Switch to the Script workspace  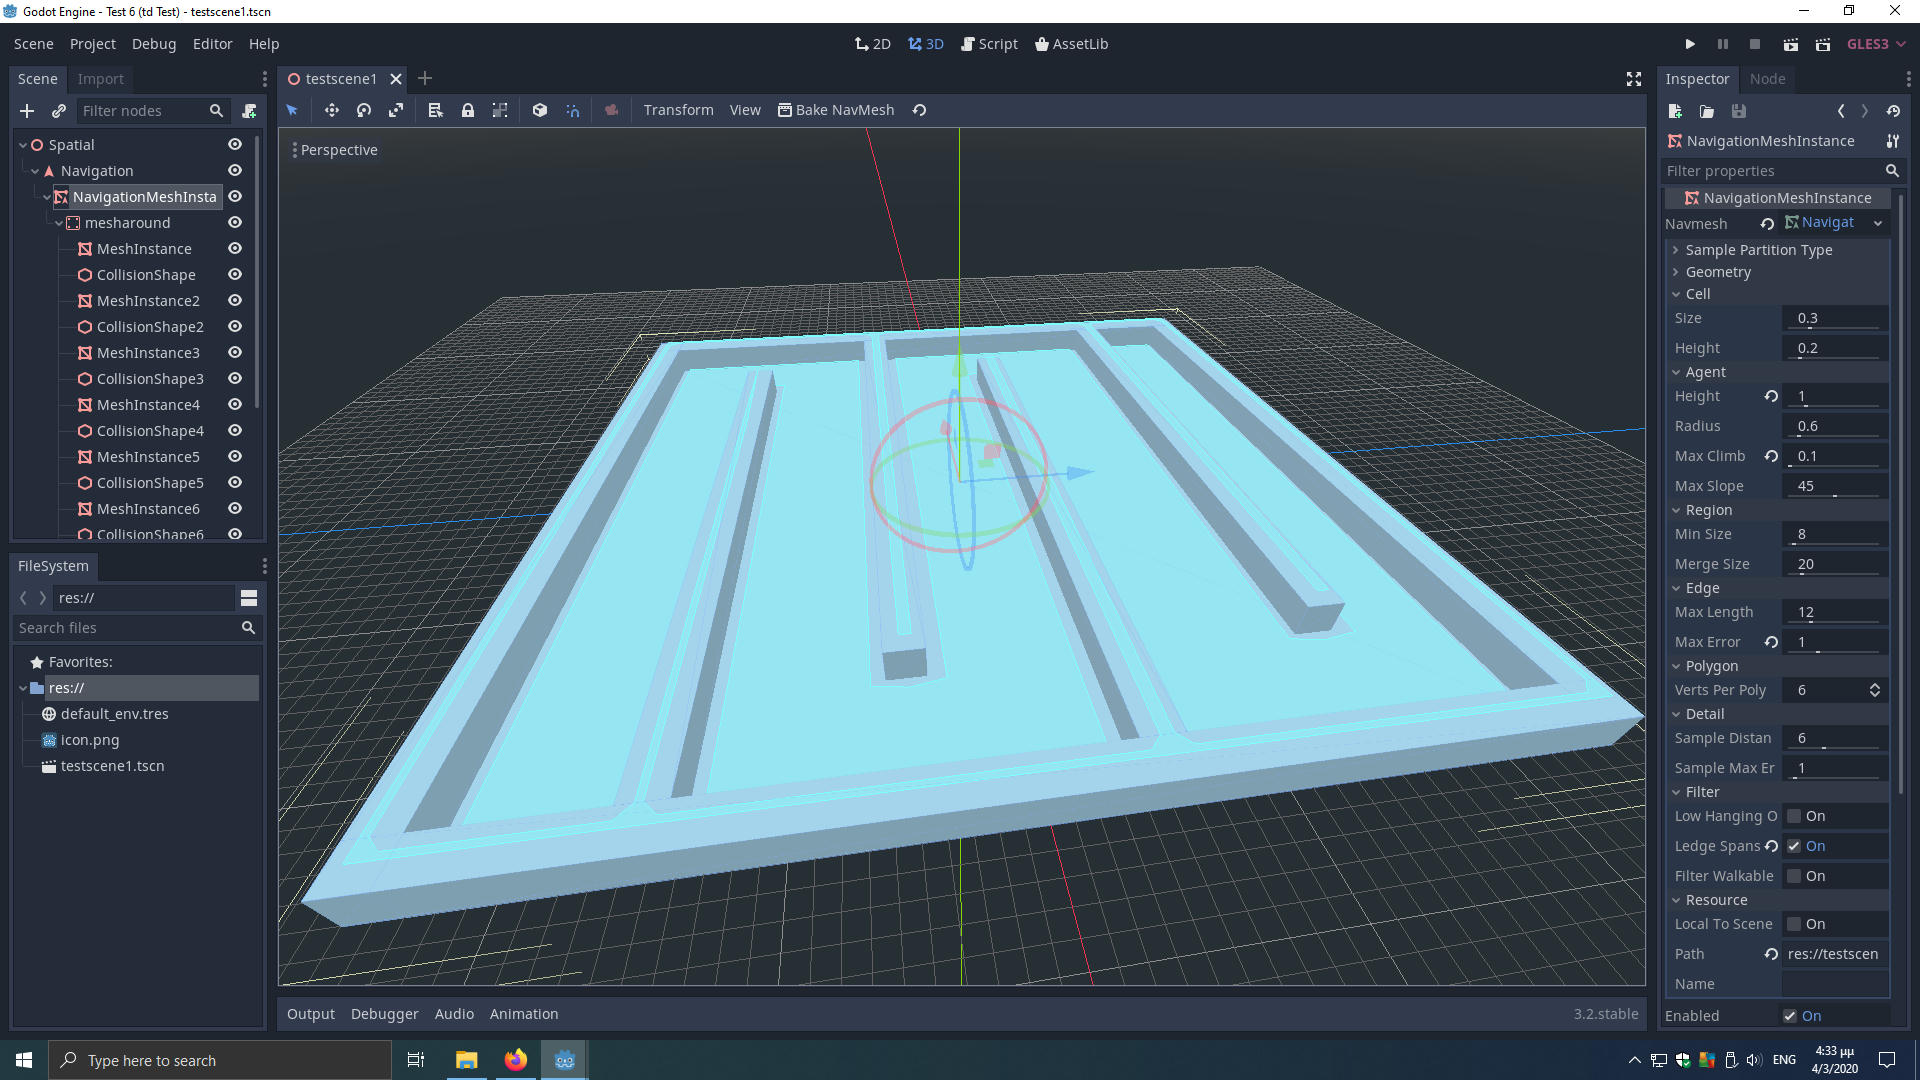click(989, 44)
